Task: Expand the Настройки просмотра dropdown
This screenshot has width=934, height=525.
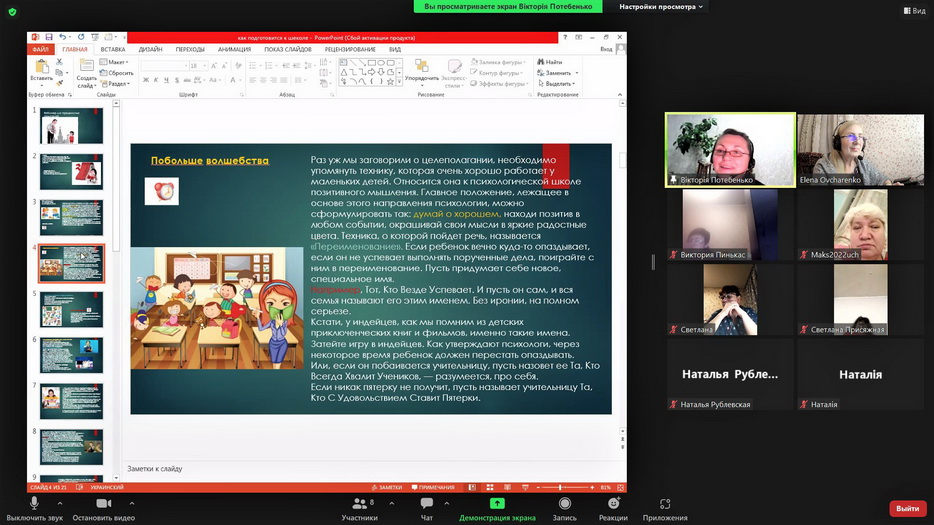Action: tap(661, 6)
